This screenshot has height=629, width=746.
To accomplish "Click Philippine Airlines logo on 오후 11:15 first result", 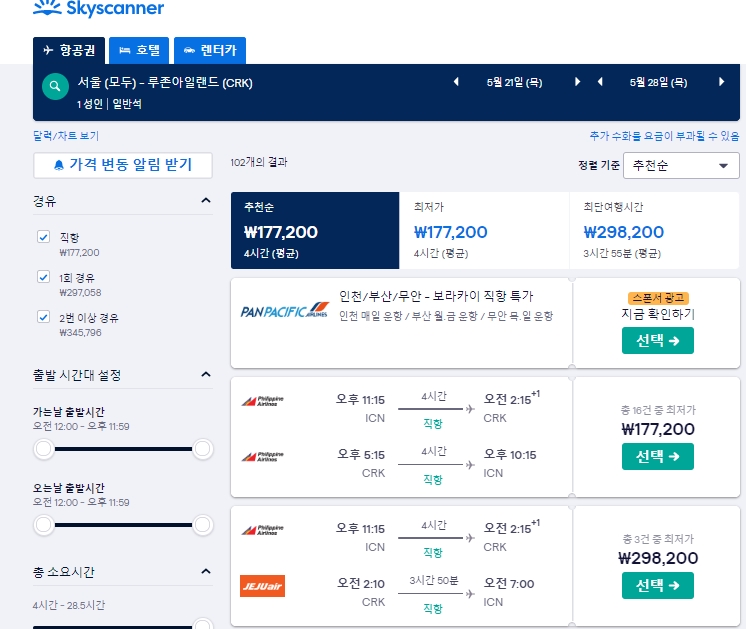I will 262,401.
